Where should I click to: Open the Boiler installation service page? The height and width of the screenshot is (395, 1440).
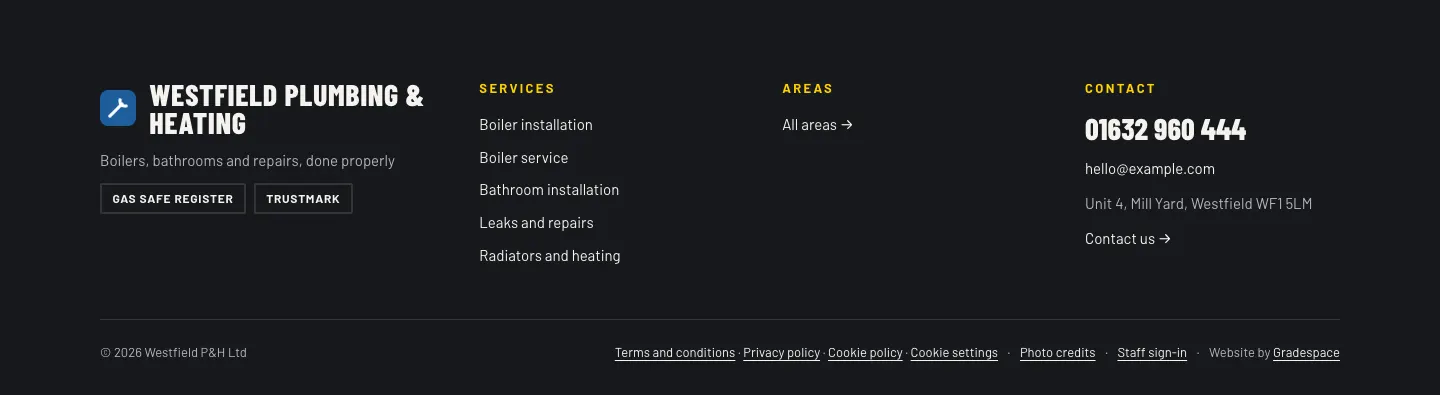point(536,125)
